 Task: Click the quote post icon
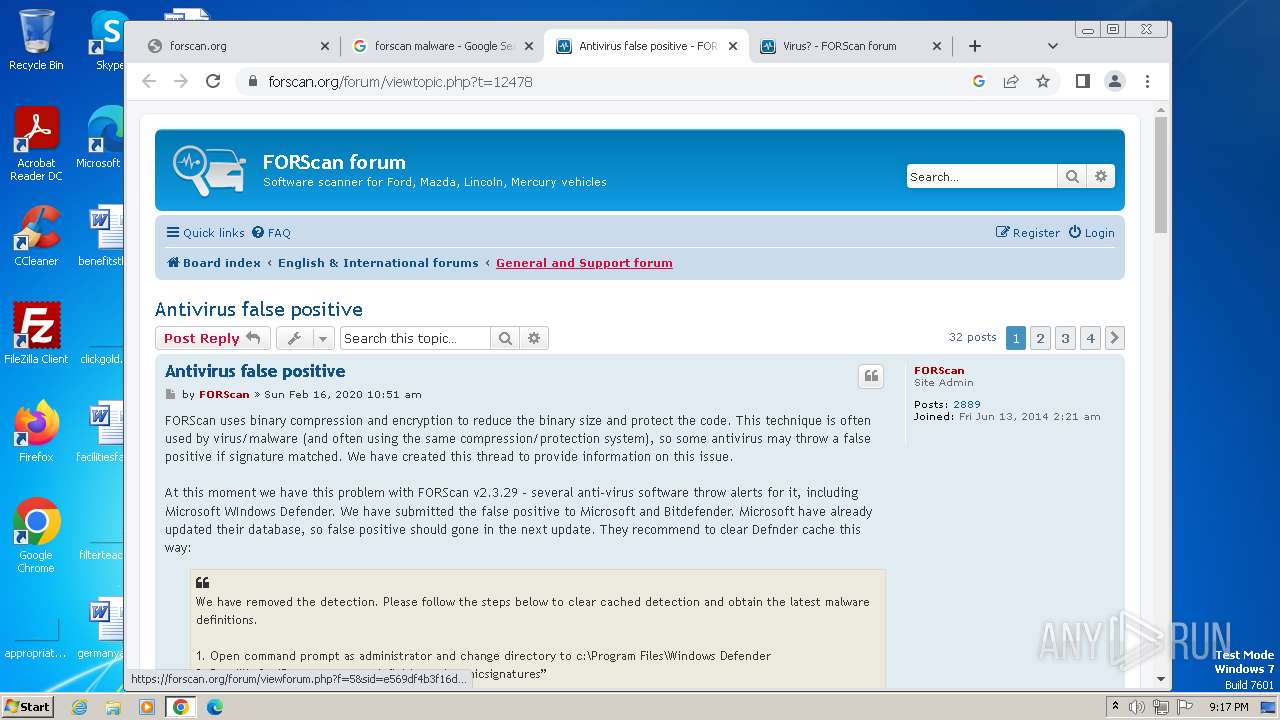point(871,376)
